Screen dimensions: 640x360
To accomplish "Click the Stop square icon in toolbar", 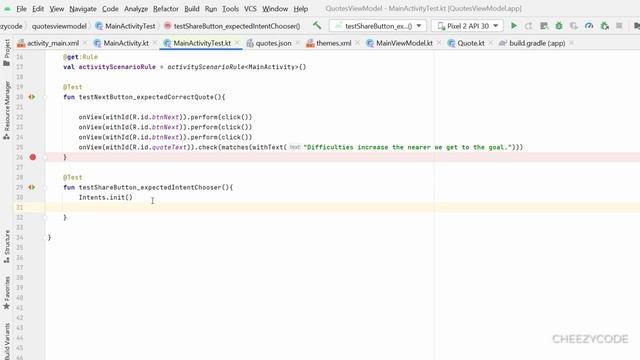I will pos(619,26).
